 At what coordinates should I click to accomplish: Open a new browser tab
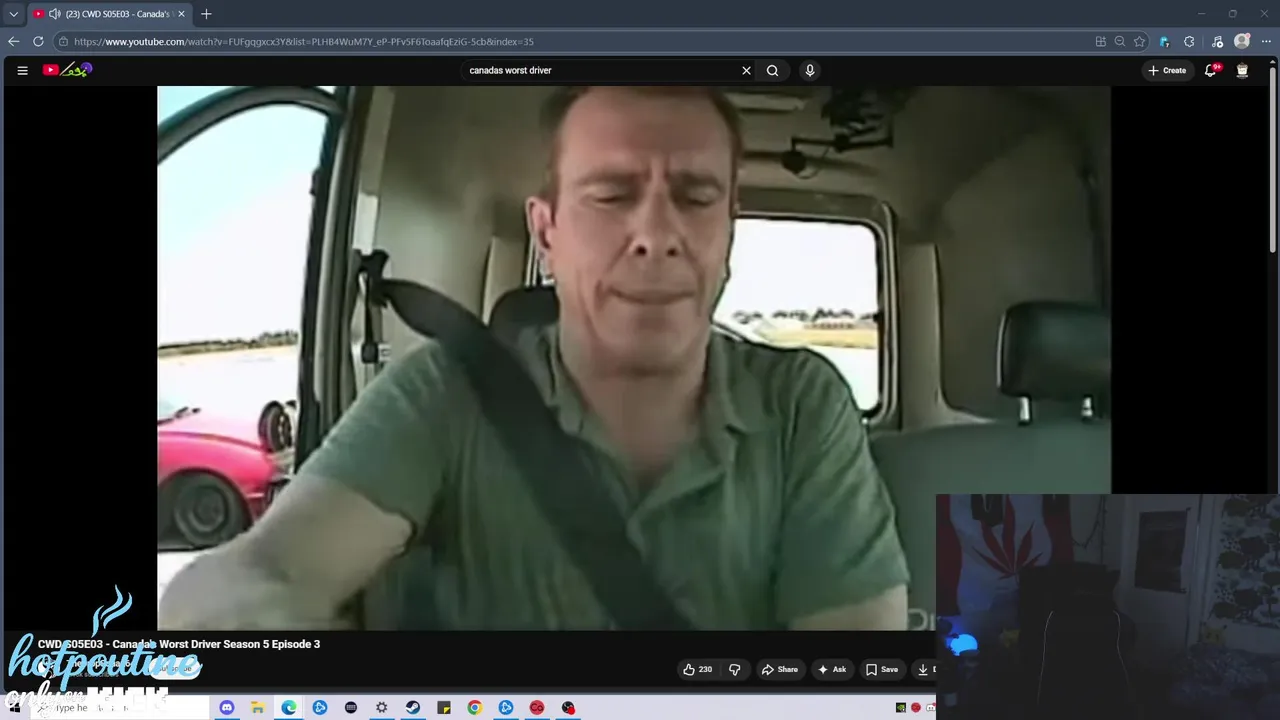pos(206,14)
